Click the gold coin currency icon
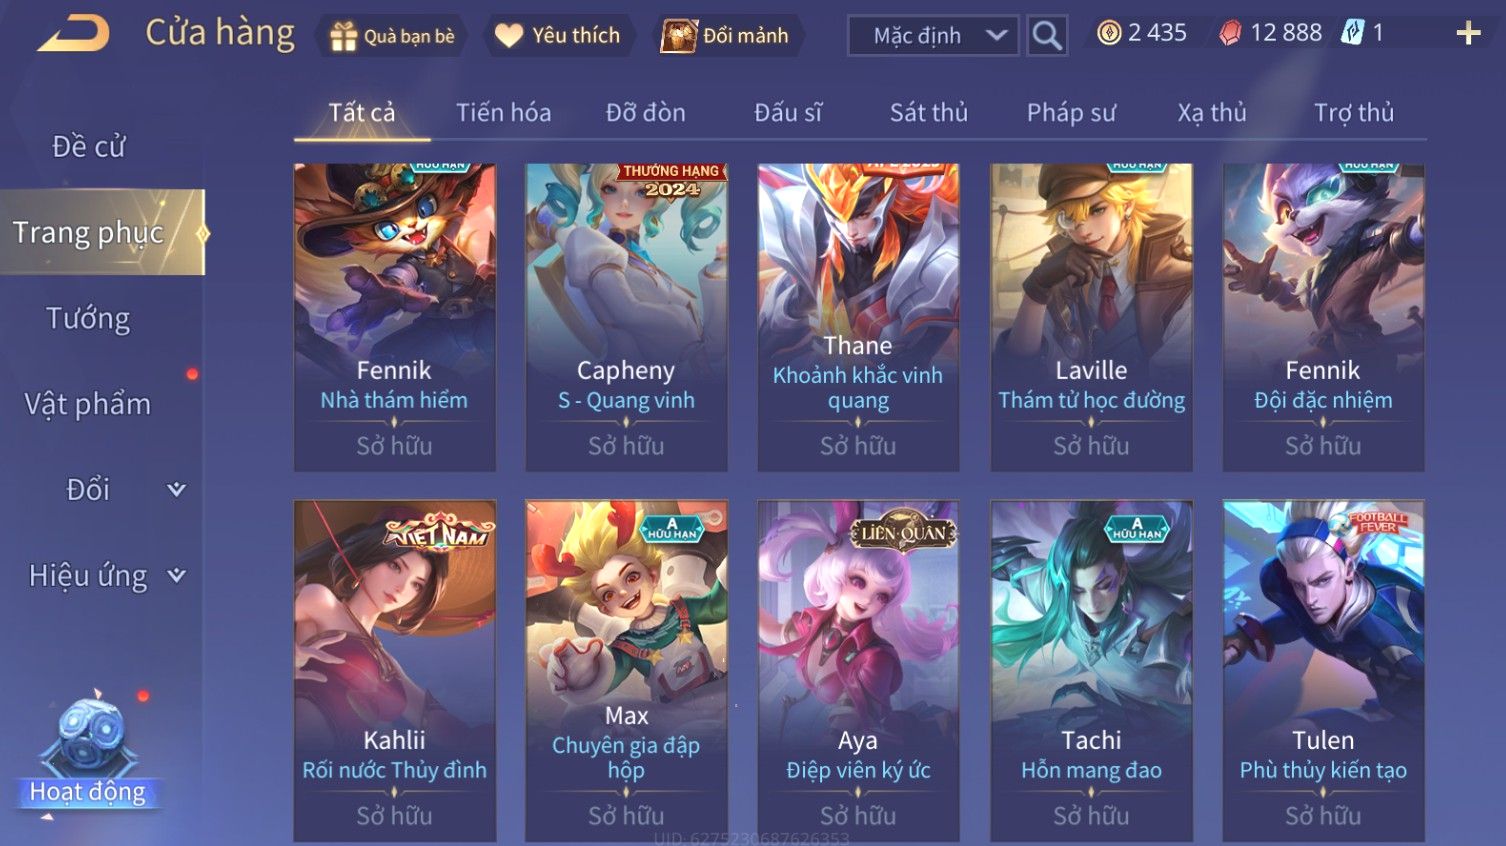The image size is (1506, 846). coord(1109,33)
